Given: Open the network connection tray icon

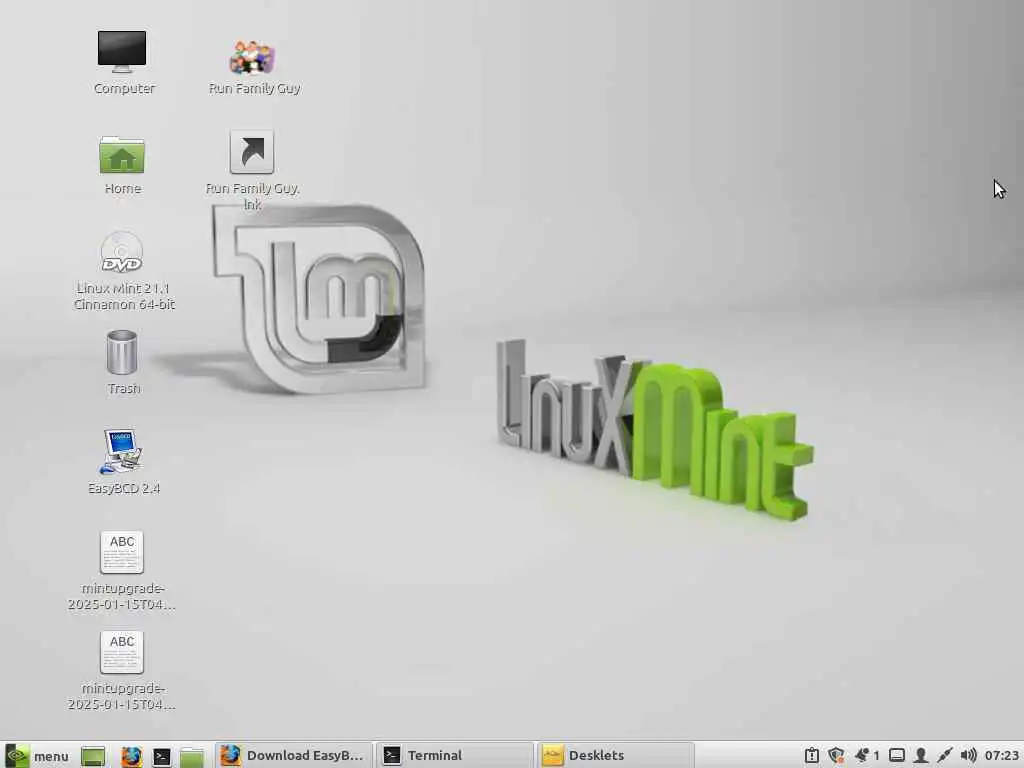Looking at the screenshot, I should (x=944, y=756).
